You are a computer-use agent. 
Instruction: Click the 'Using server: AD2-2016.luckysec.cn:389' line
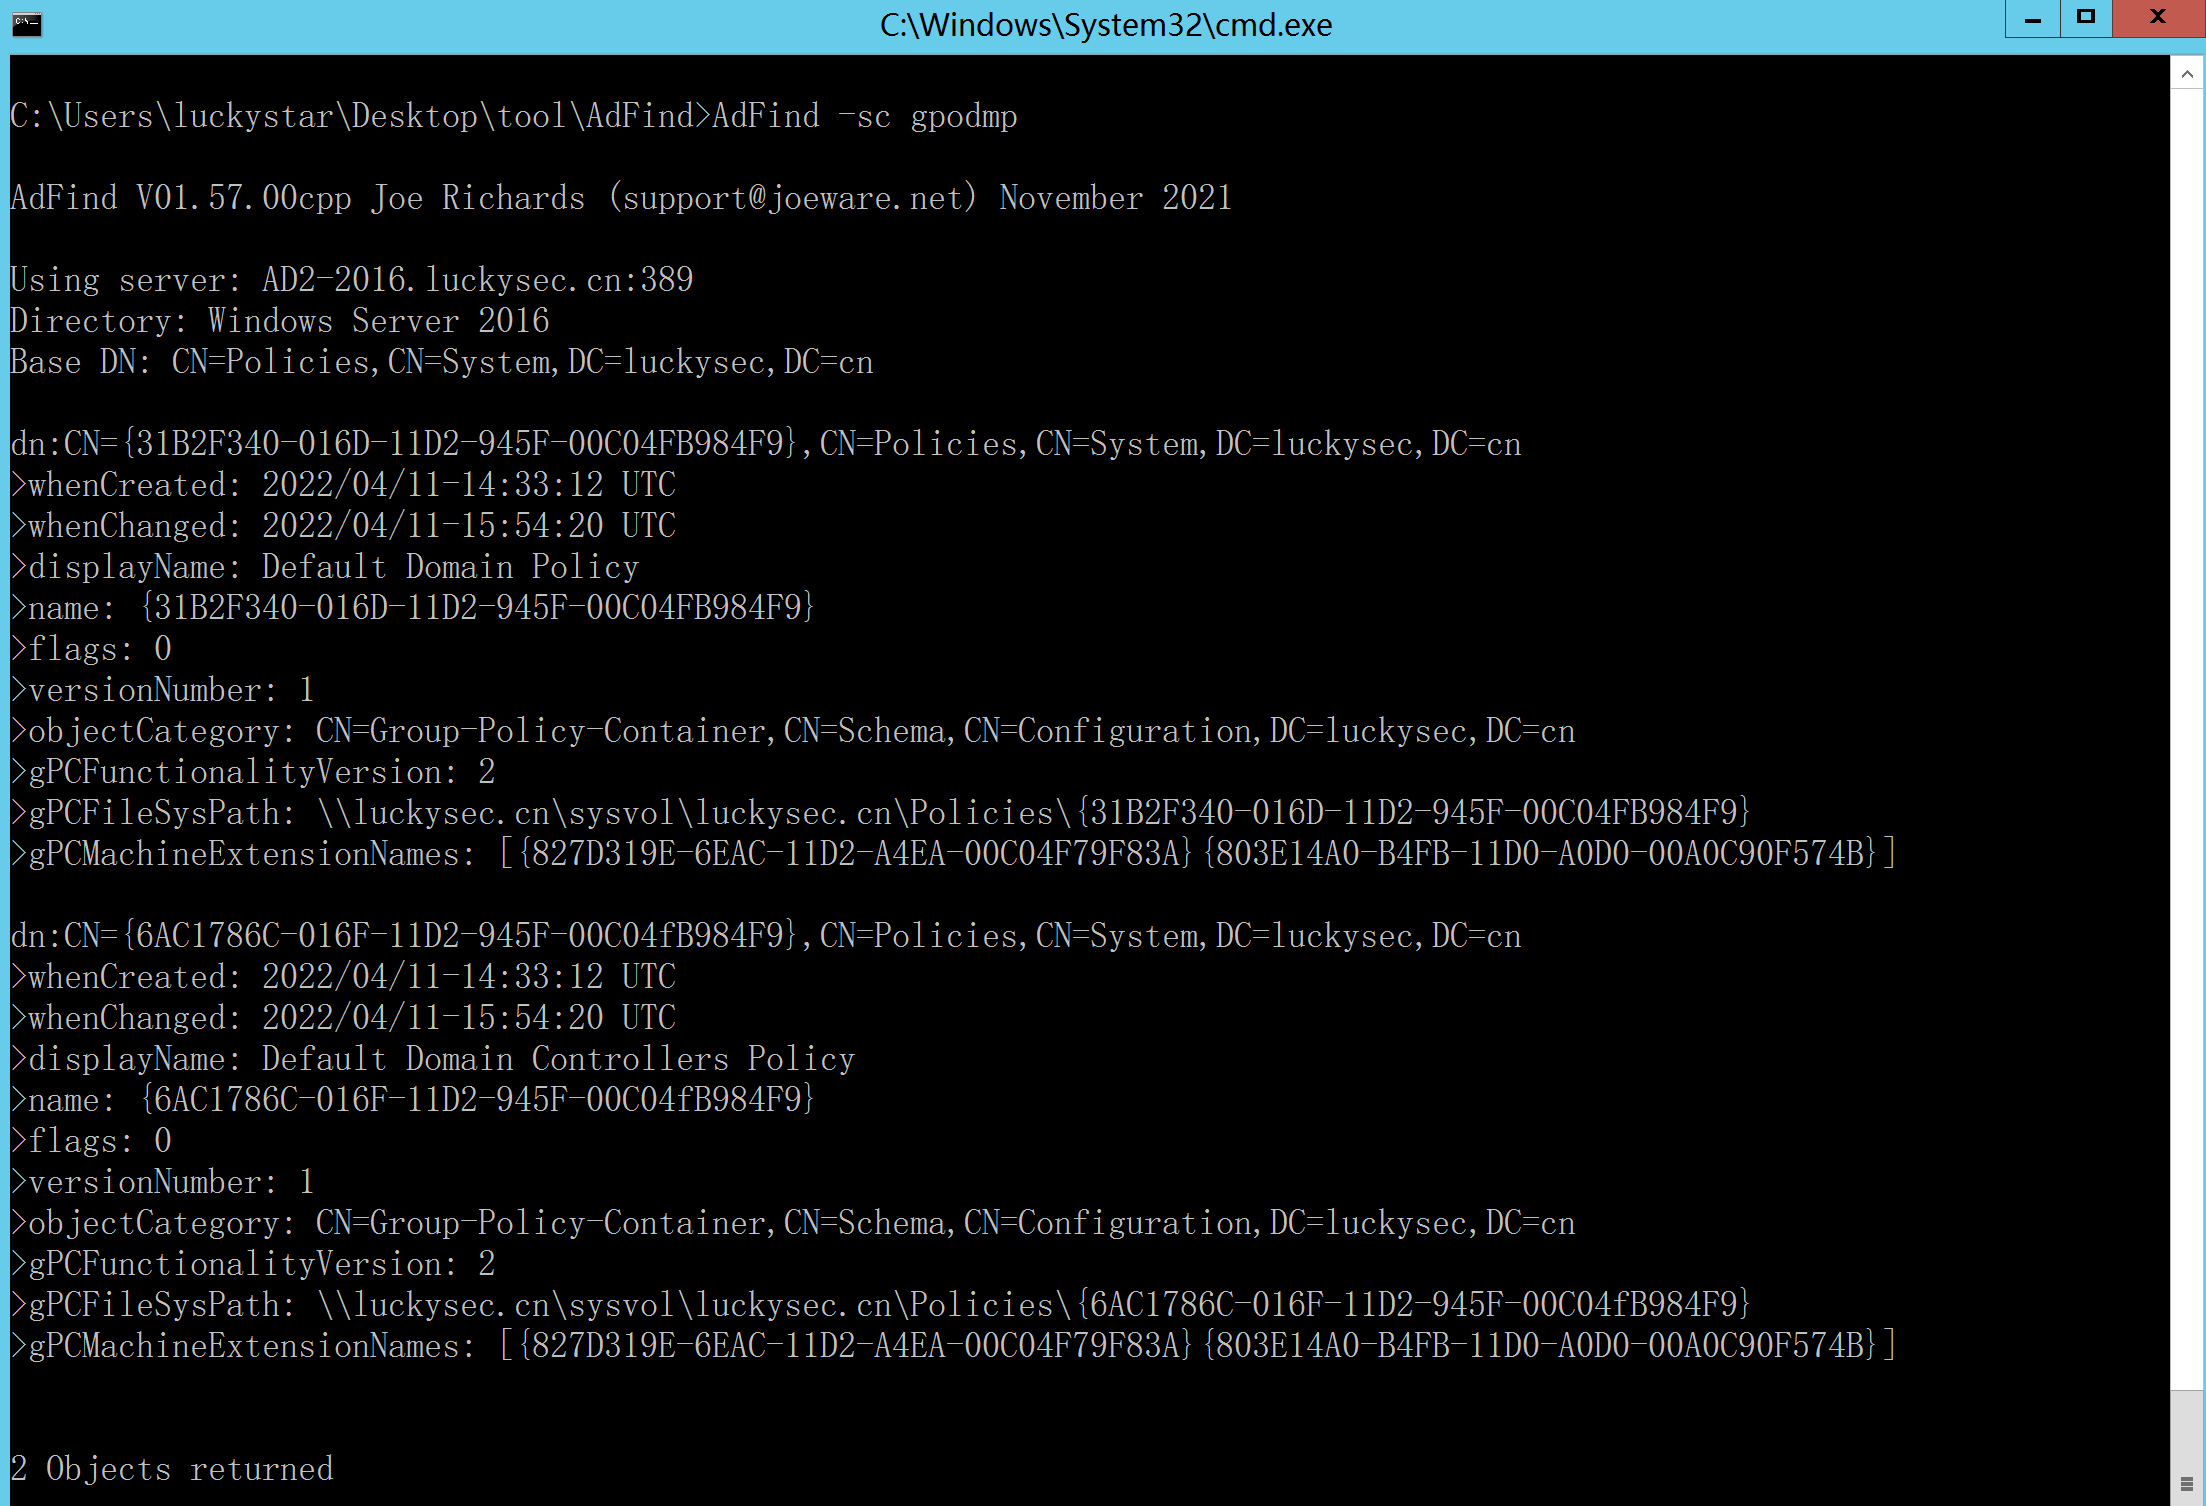351,280
